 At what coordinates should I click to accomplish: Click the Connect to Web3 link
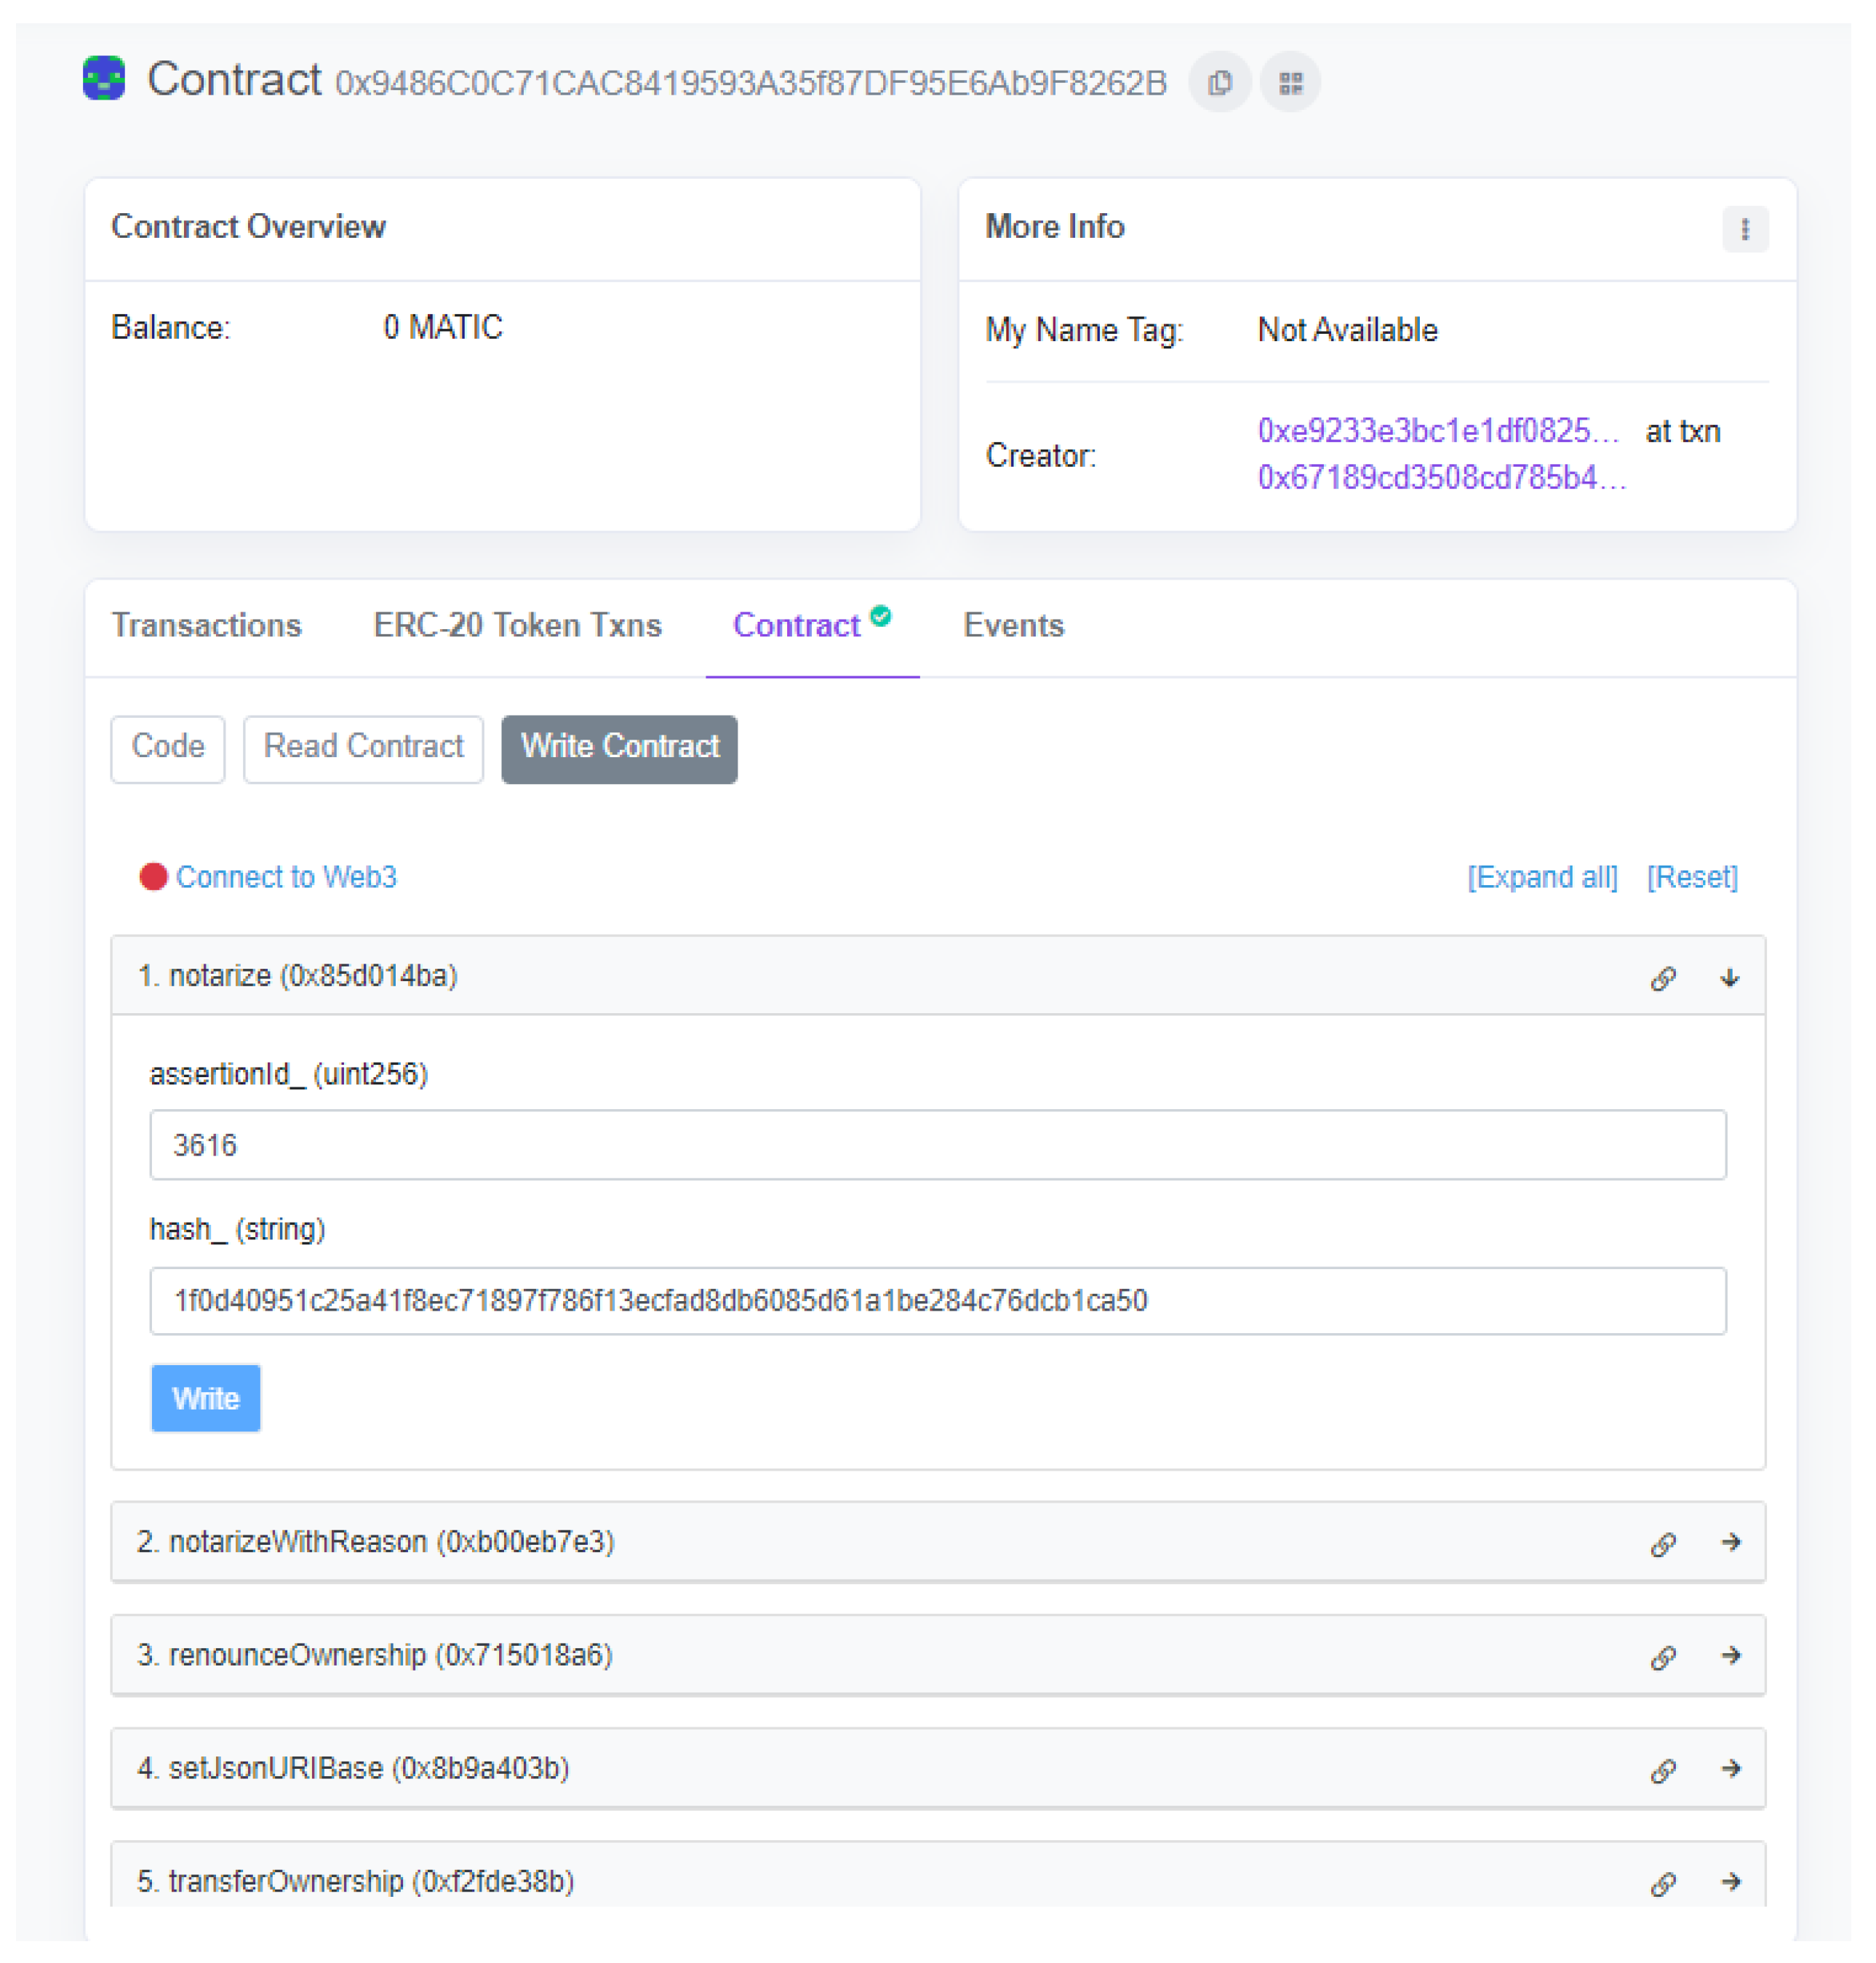(x=286, y=876)
